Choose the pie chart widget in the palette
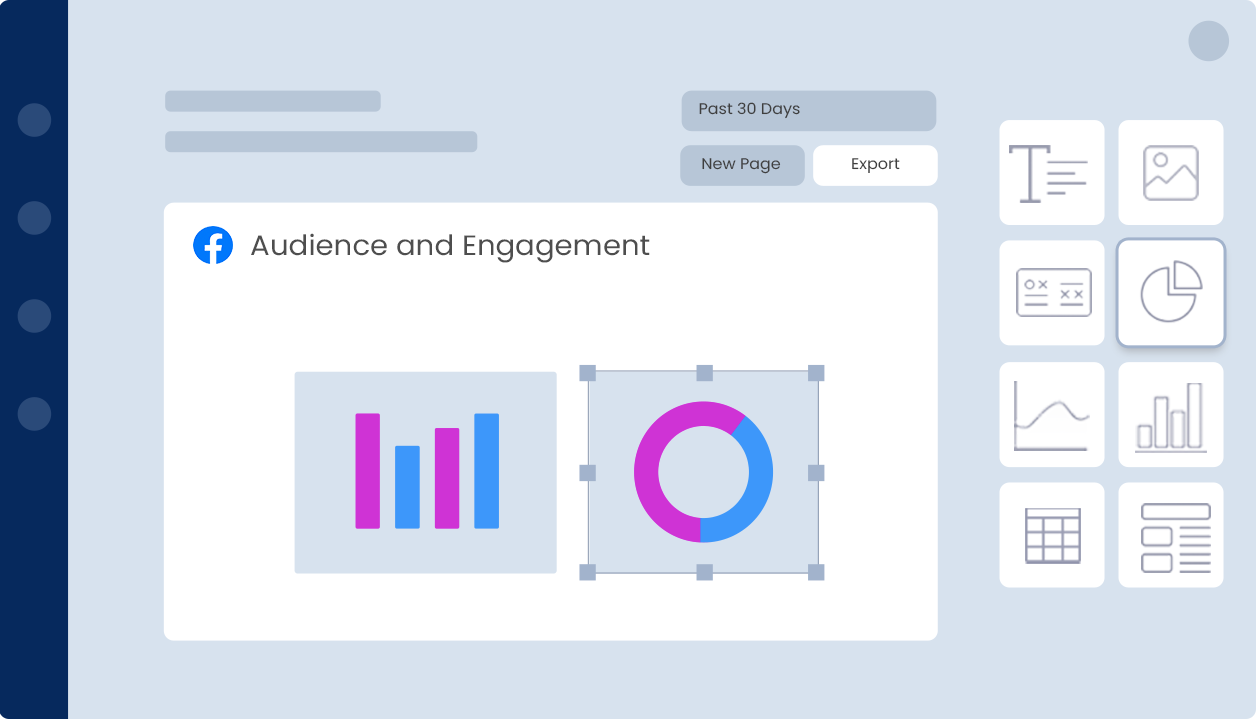This screenshot has width=1256, height=719. point(1171,293)
